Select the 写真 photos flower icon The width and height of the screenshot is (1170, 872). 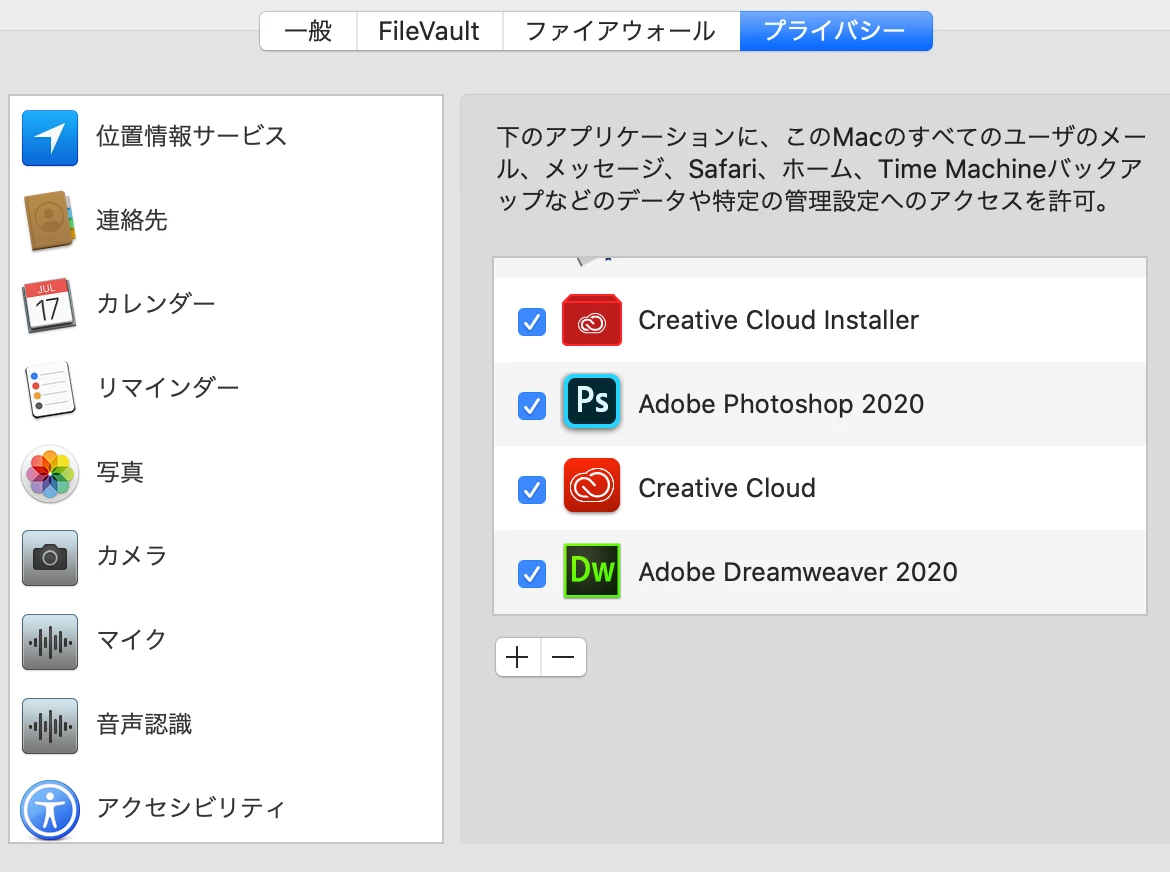point(50,474)
